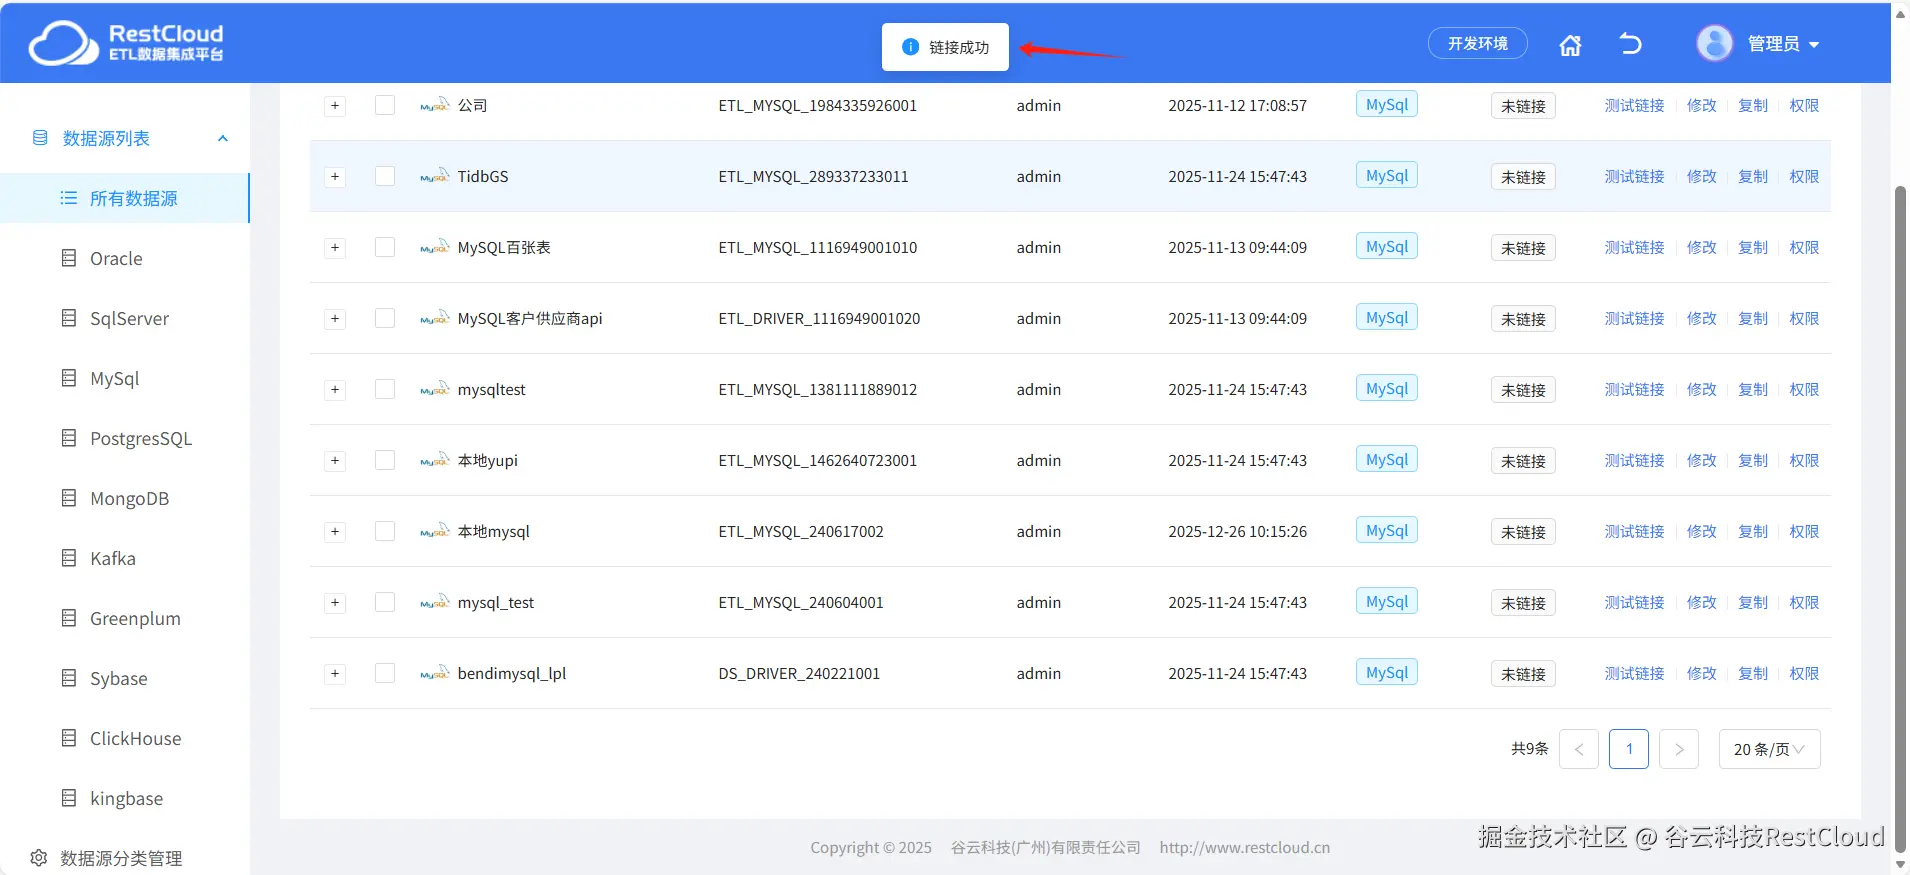The height and width of the screenshot is (875, 1910).
Task: Open the admin avatar icon
Action: pos(1714,43)
